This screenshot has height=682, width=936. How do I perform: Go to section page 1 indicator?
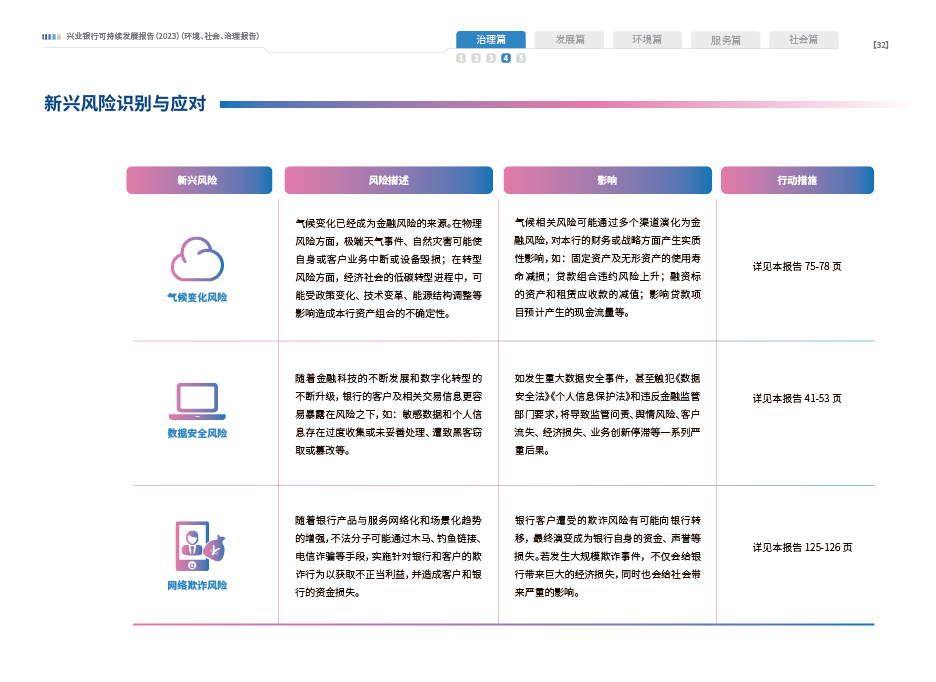pos(461,58)
